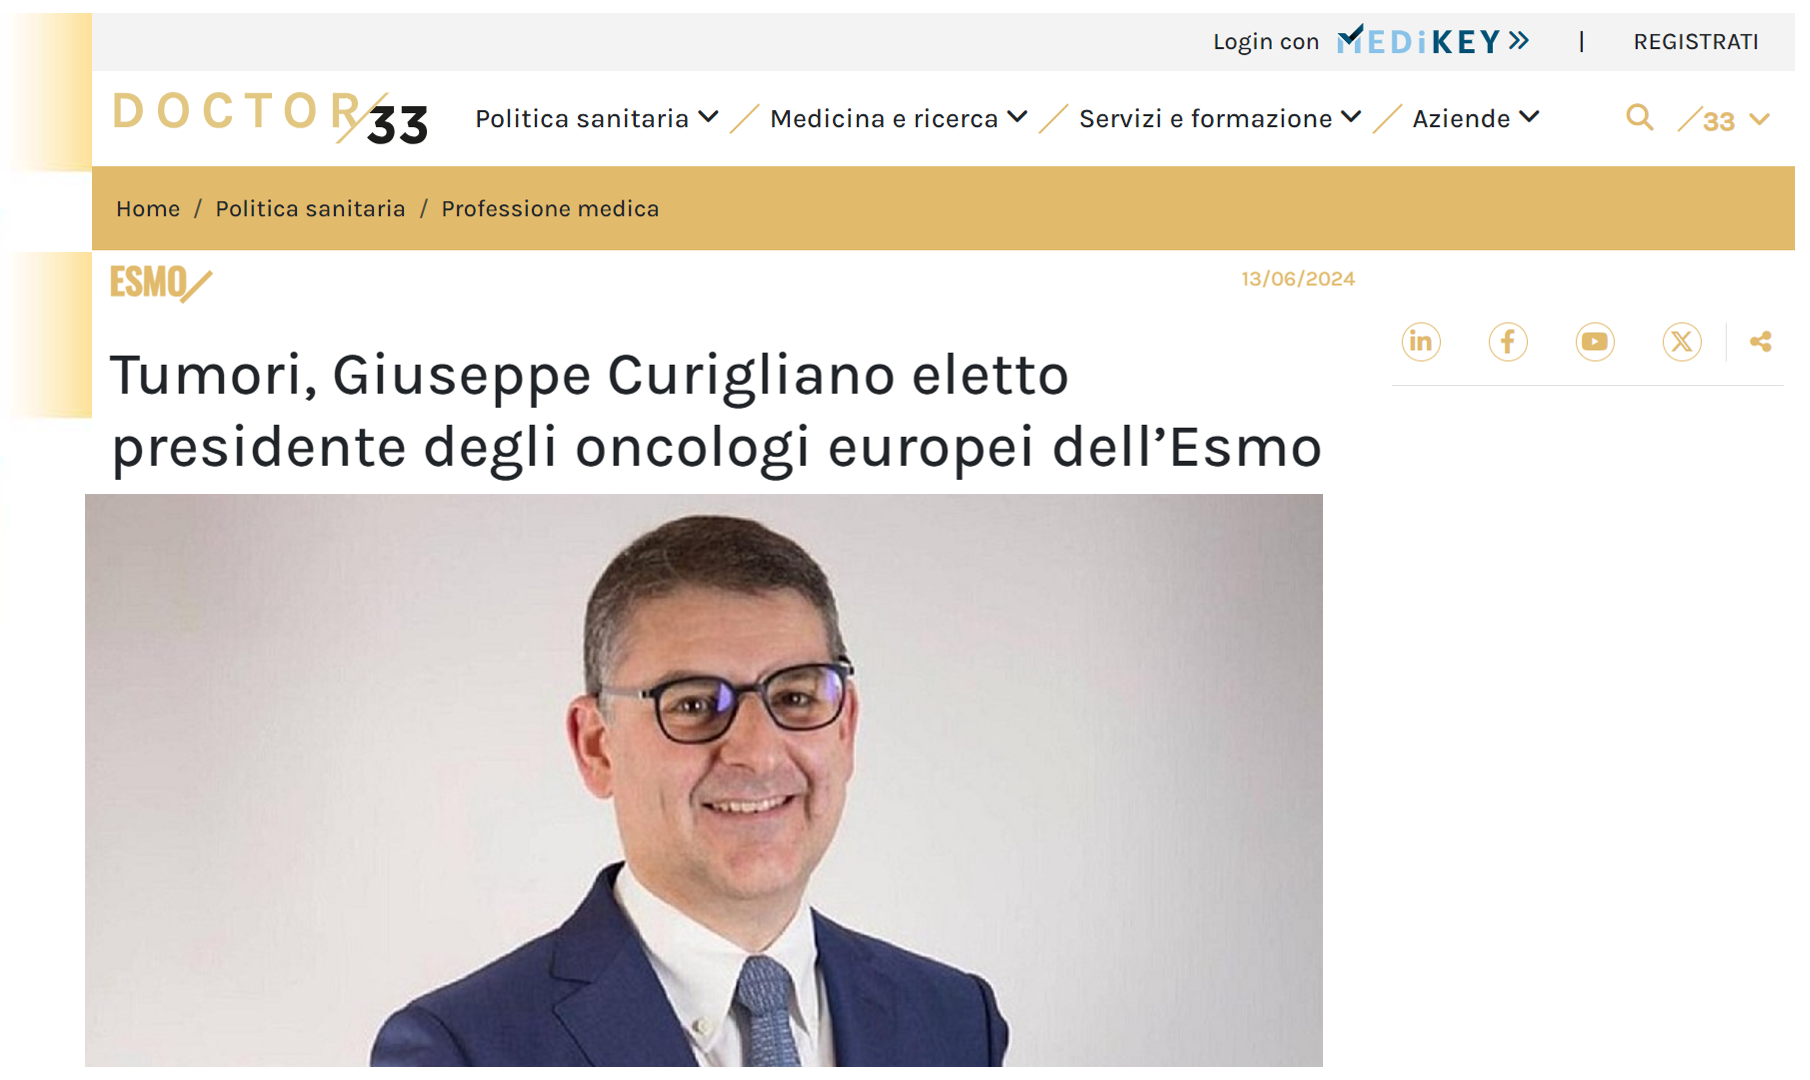Open the /33 network dropdown
This screenshot has height=1080, width=1810.
click(1725, 120)
